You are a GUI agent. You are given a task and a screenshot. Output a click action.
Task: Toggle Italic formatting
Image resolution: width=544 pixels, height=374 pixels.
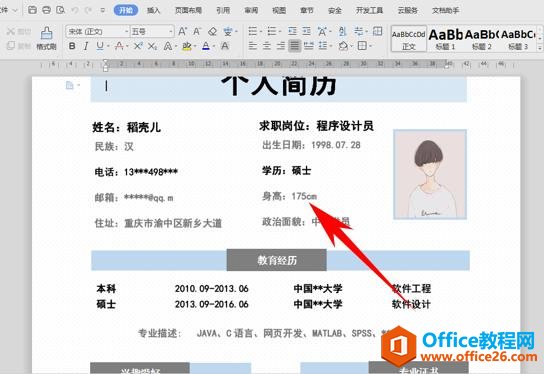pos(86,46)
